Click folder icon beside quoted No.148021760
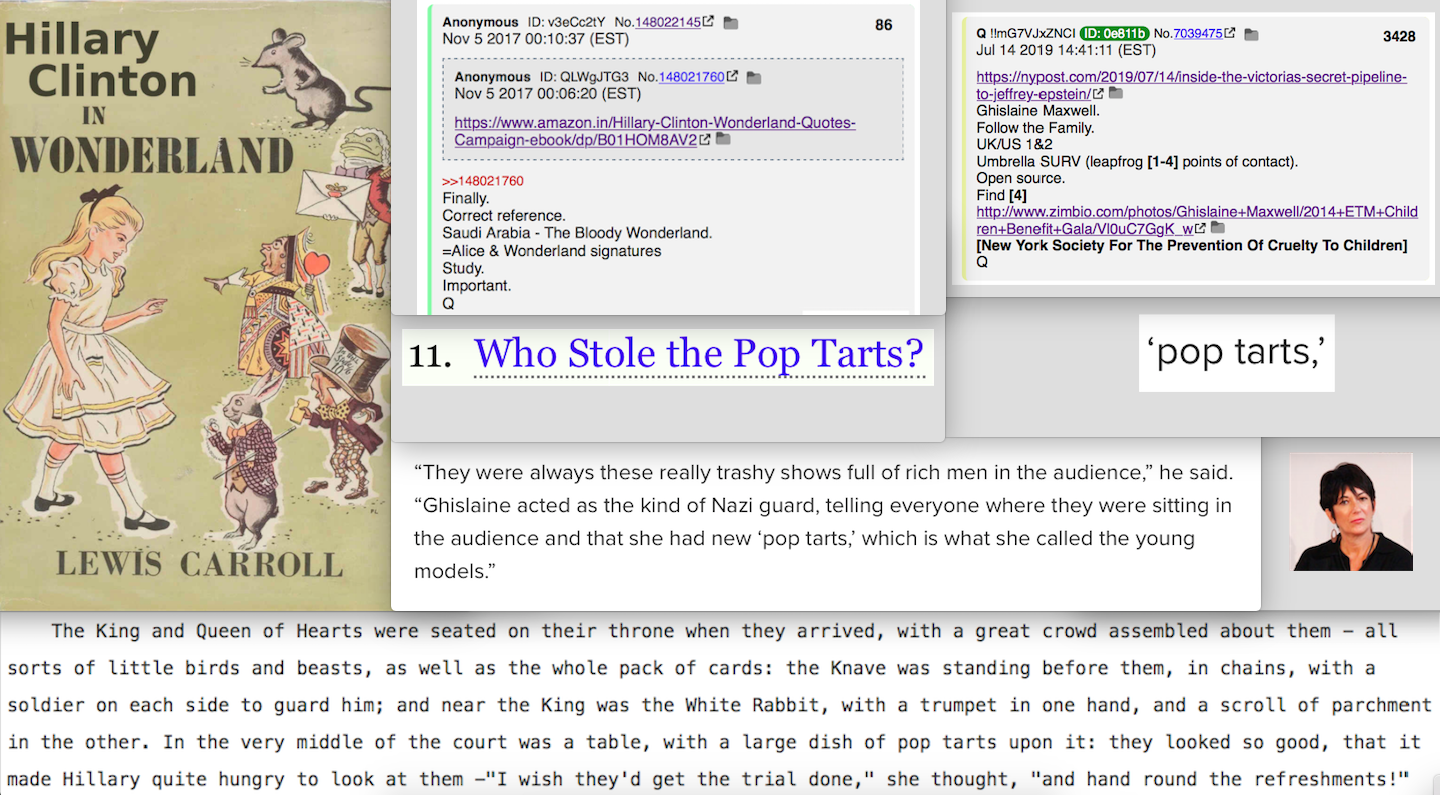The height and width of the screenshot is (795, 1440). pyautogui.click(x=753, y=77)
